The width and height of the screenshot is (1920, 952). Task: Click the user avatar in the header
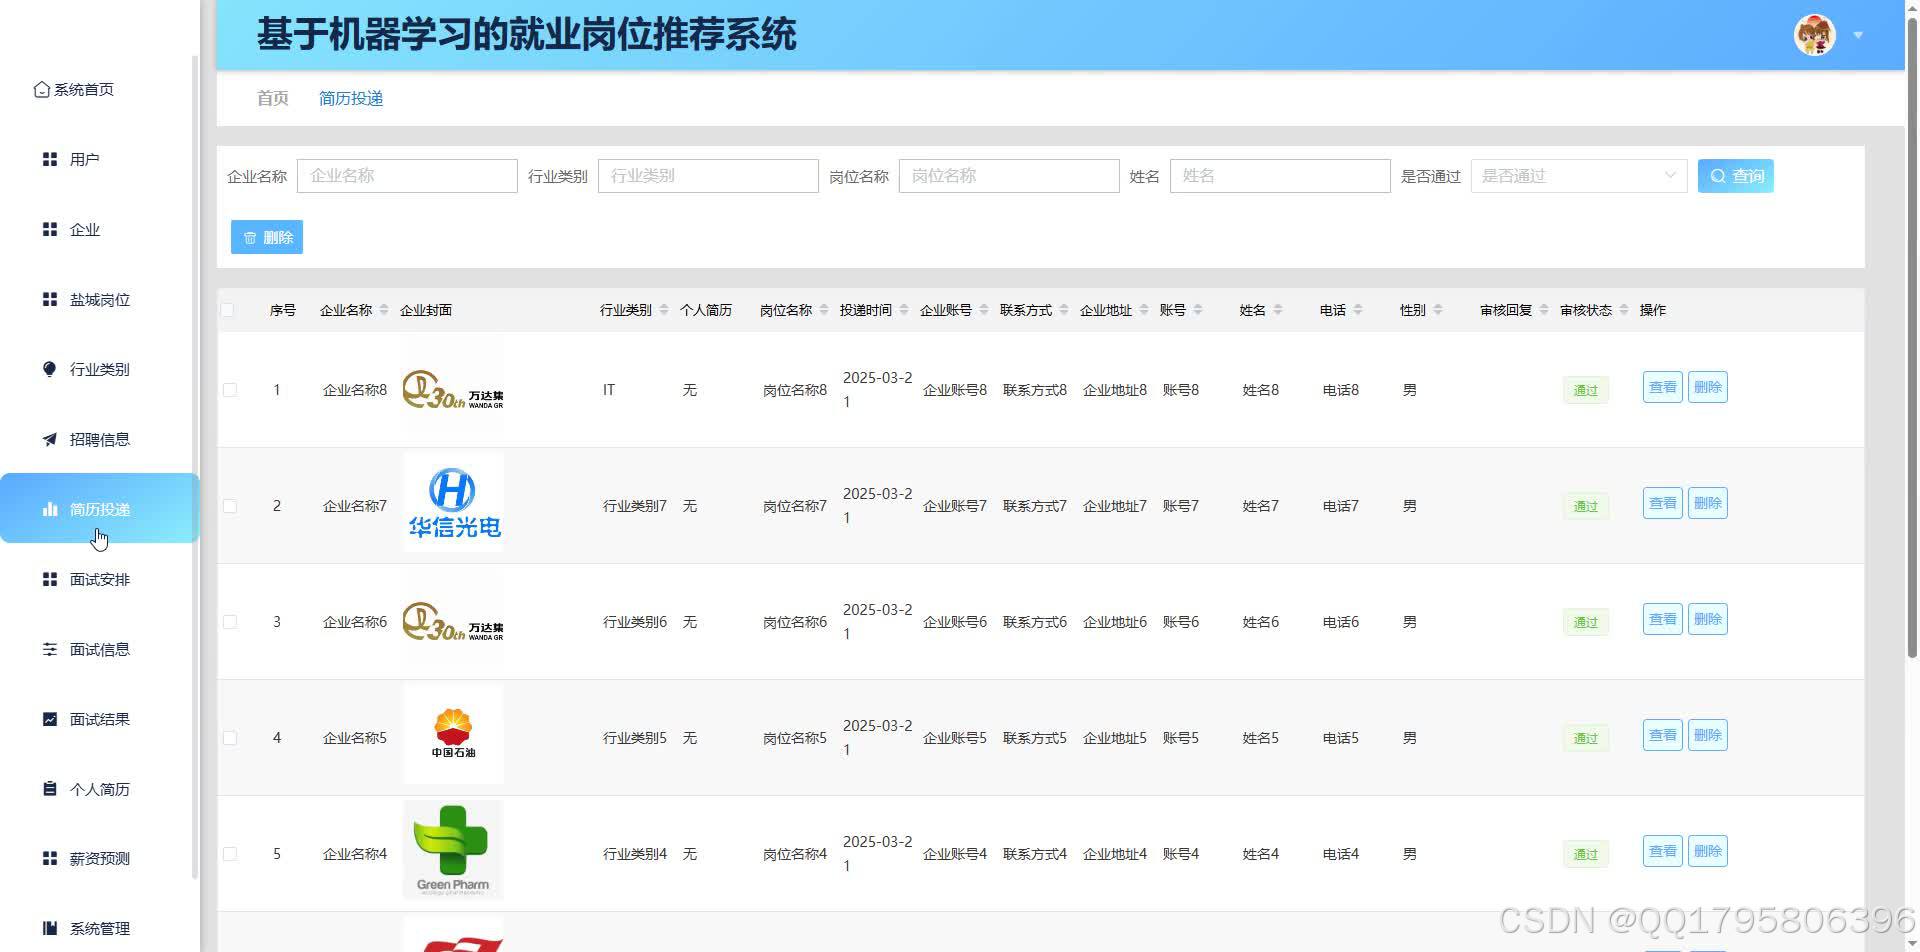pyautogui.click(x=1815, y=35)
